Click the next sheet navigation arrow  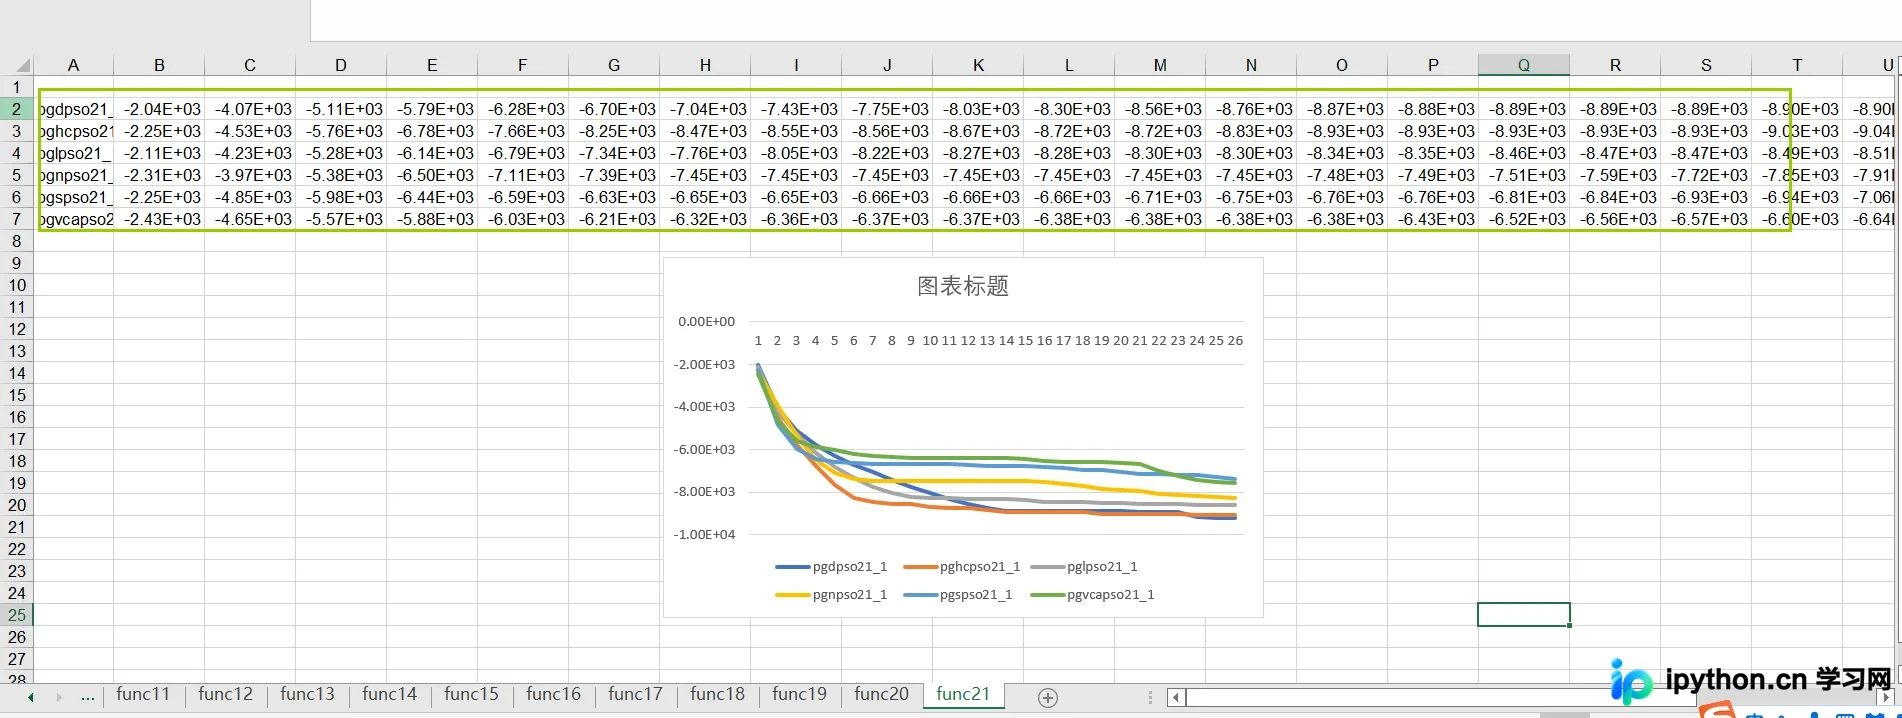point(59,697)
